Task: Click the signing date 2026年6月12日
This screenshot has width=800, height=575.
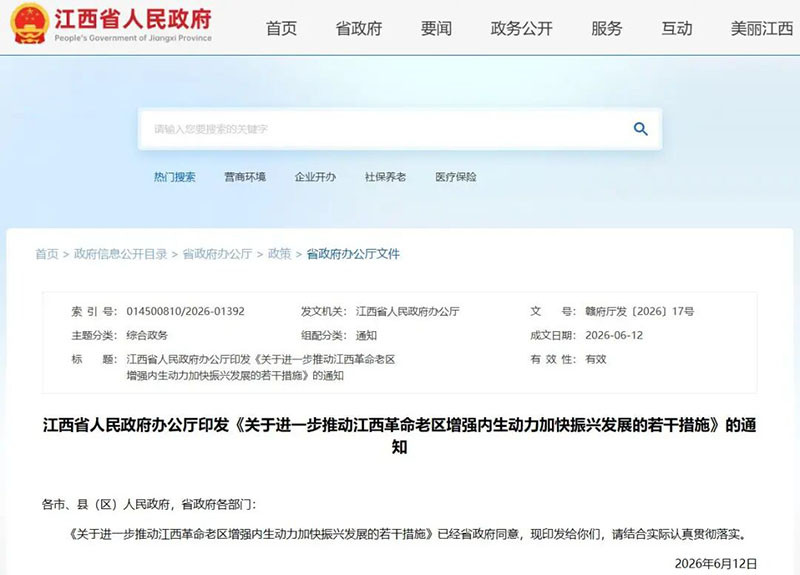Action: pyautogui.click(x=716, y=563)
